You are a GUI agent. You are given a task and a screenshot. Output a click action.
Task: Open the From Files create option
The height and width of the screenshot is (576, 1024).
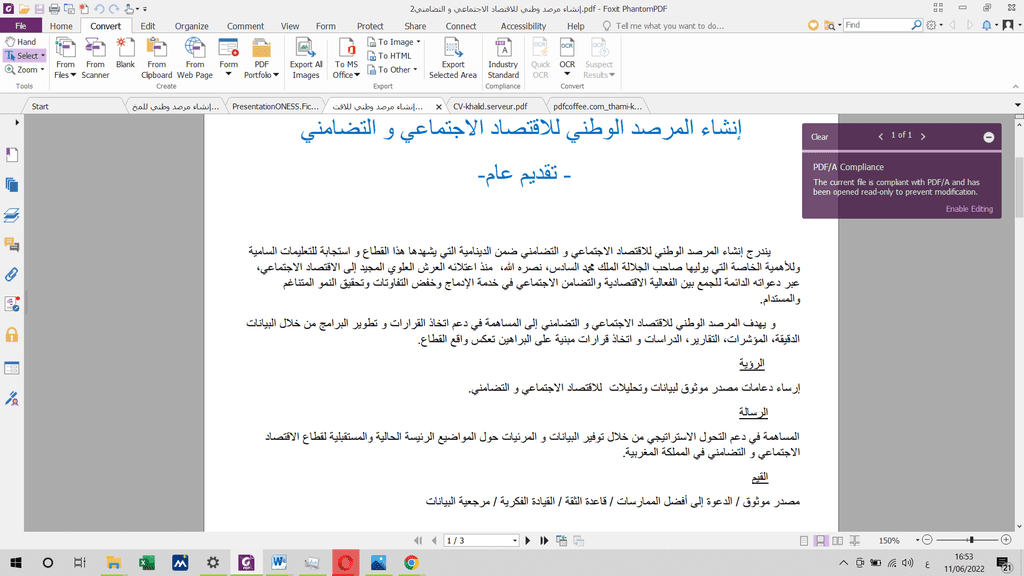[65, 58]
